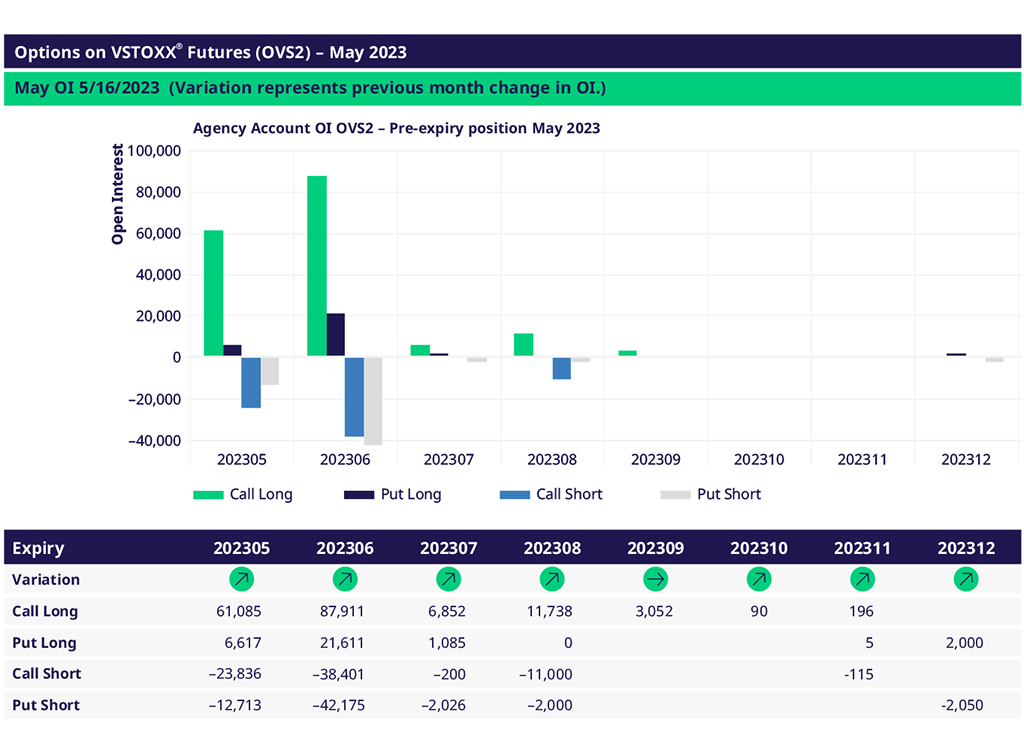The image size is (1024, 753).
Task: Click the variation arrow icon for 202310
Action: point(759,579)
